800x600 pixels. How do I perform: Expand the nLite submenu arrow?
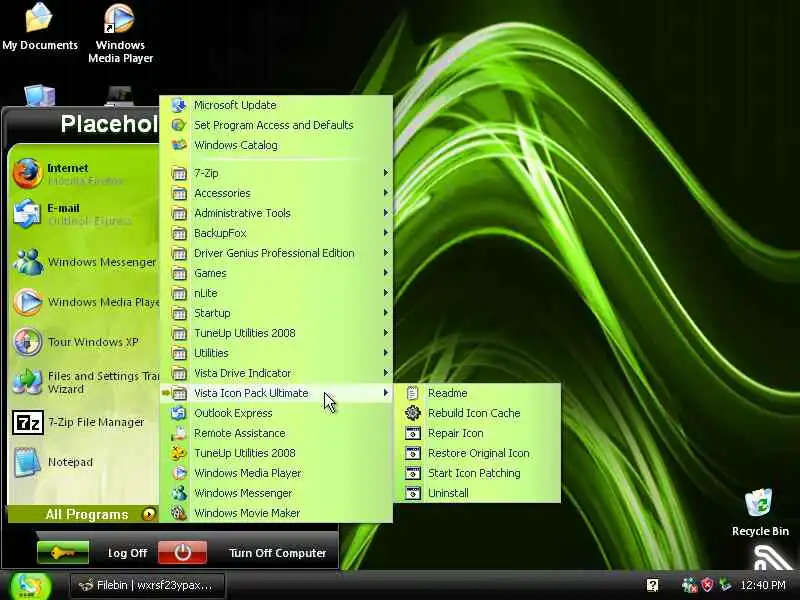[x=386, y=293]
